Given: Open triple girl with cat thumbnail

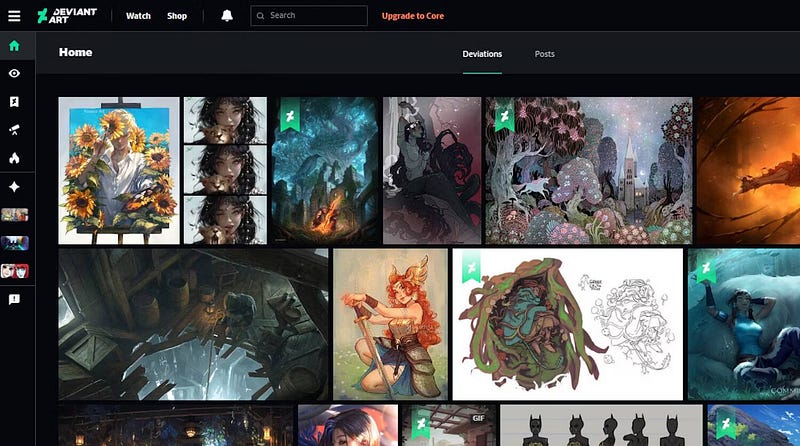Looking at the screenshot, I should coord(225,171).
